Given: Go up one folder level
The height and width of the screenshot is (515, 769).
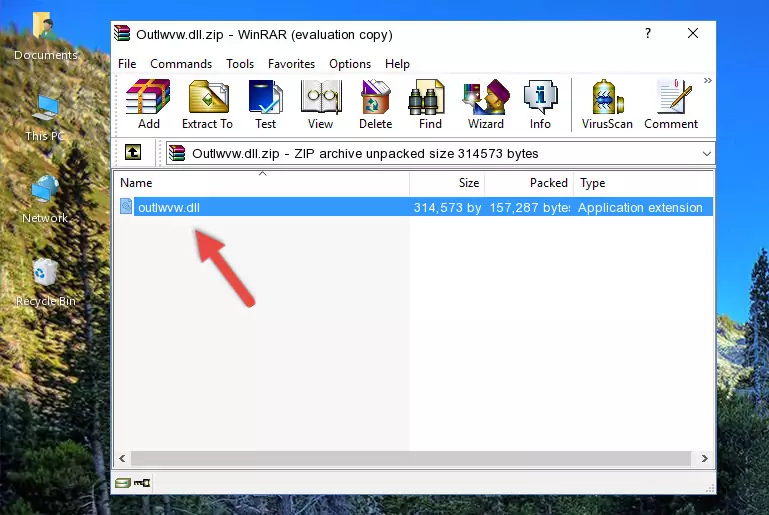Looking at the screenshot, I should click(x=133, y=153).
